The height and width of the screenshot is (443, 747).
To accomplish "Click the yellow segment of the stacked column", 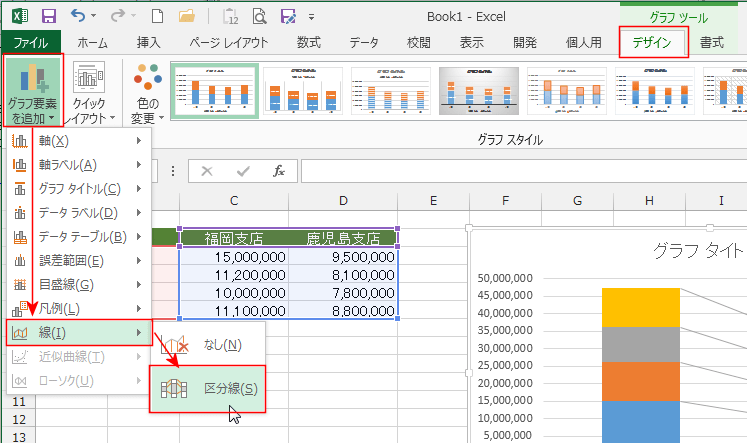I will 640,307.
